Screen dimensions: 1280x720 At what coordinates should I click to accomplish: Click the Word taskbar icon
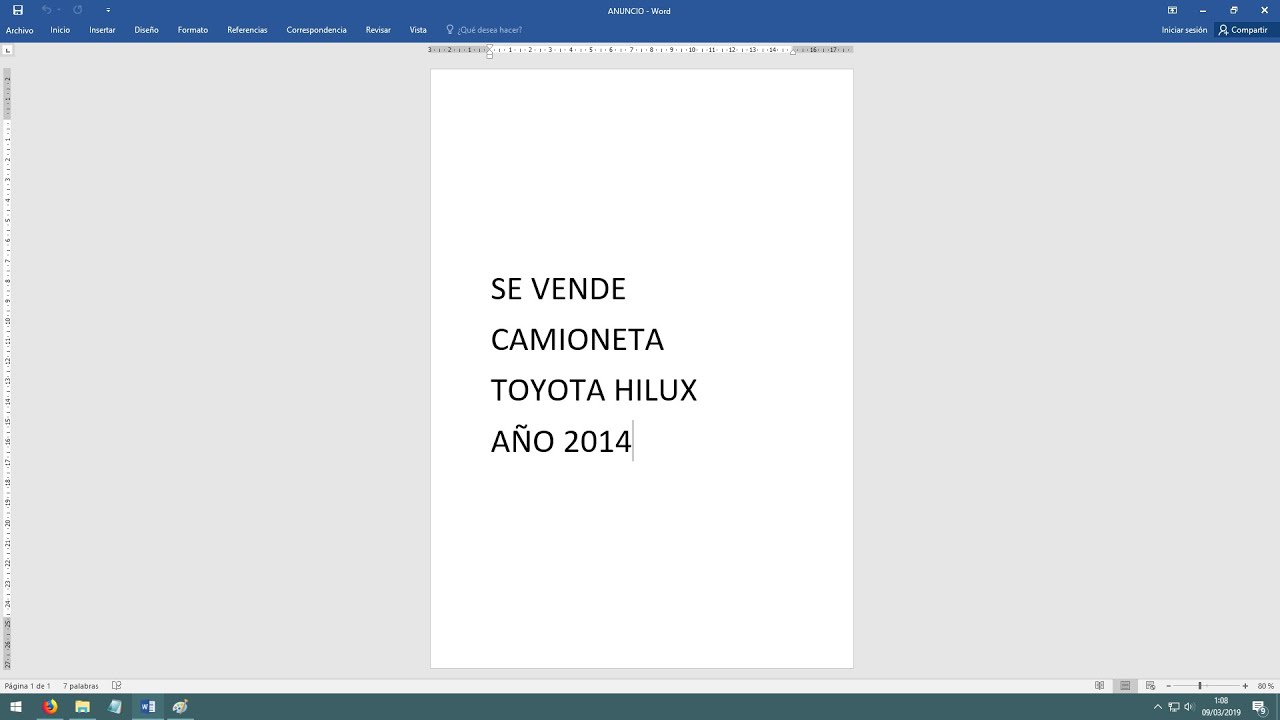coord(148,707)
